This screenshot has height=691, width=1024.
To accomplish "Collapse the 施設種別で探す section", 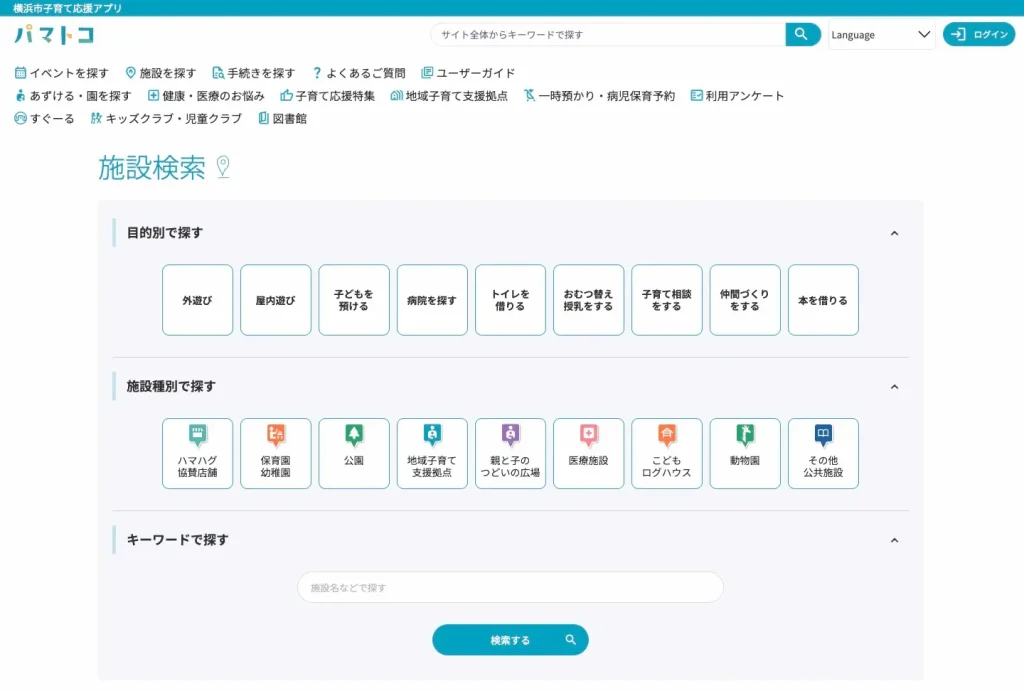I will (894, 387).
